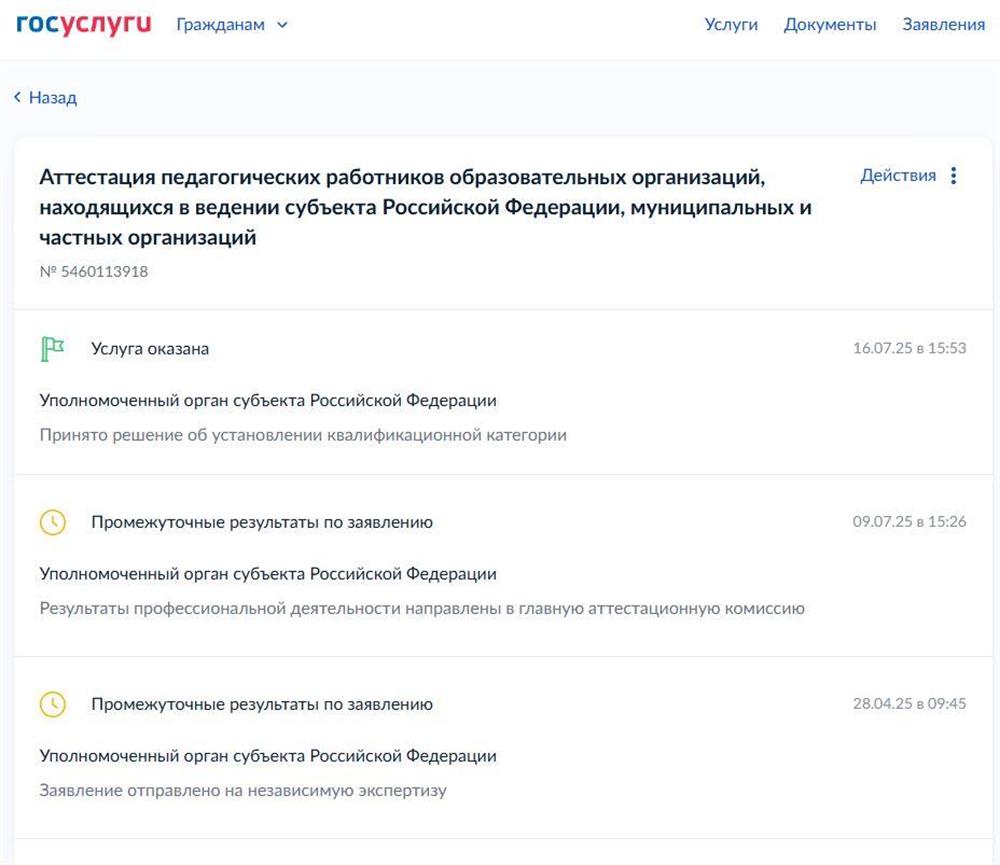The image size is (1000, 865).
Task: Click the timestamp 16.07.25 в 15:53
Action: click(909, 348)
